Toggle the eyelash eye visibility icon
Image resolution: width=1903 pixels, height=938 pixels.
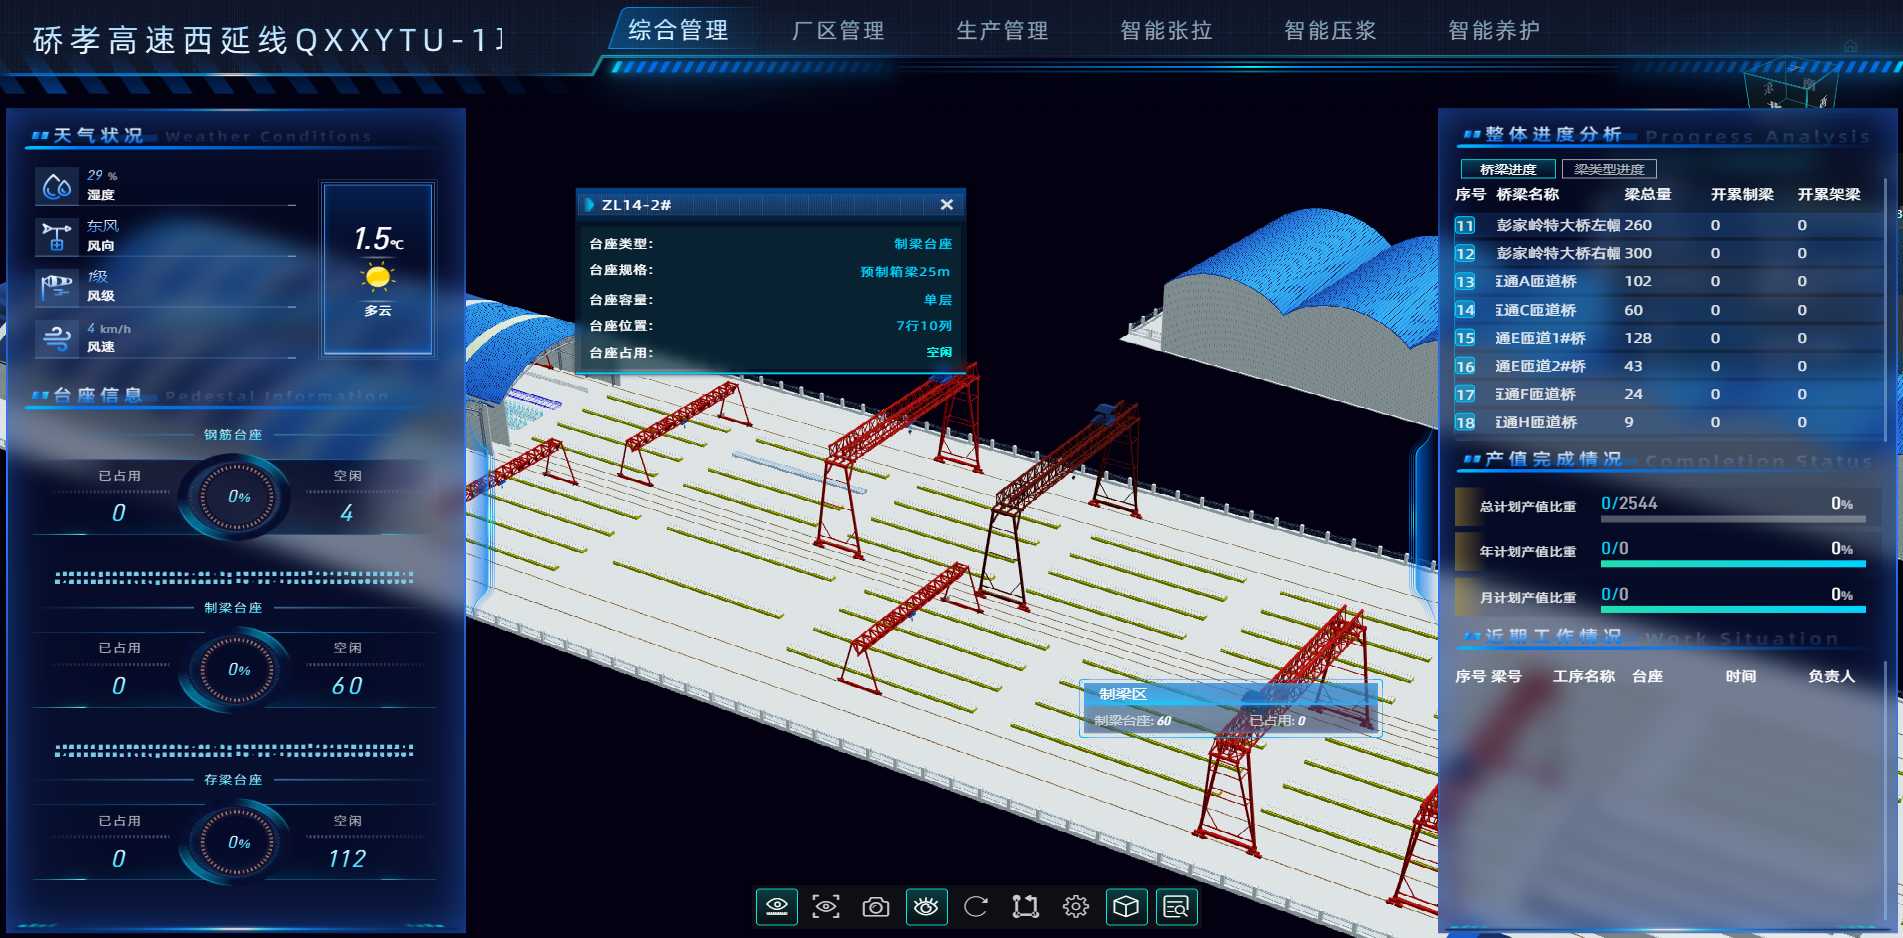pyautogui.click(x=926, y=906)
